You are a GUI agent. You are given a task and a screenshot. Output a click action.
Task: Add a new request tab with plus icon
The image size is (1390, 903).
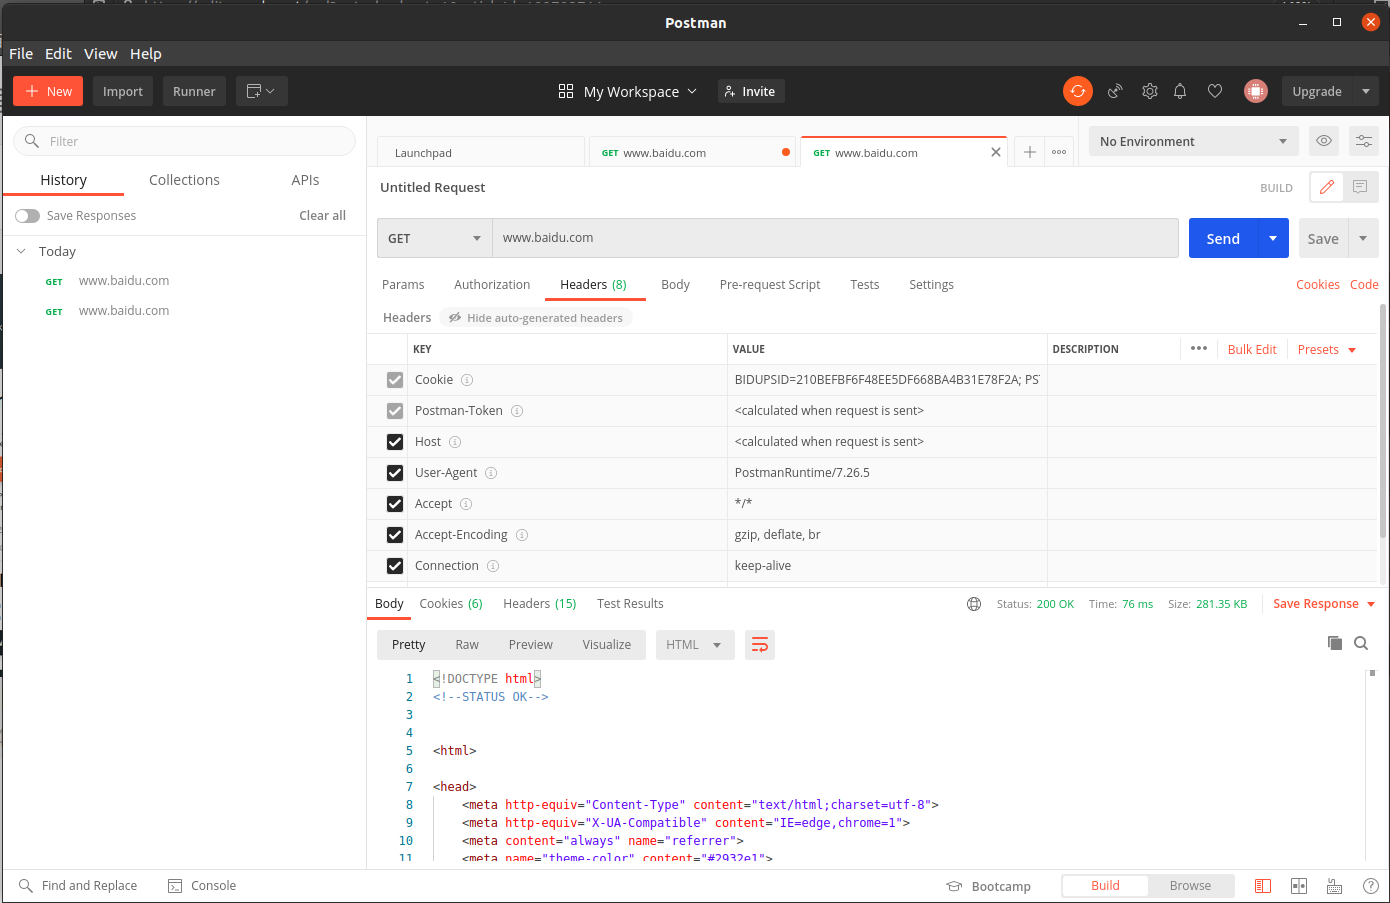pyautogui.click(x=1029, y=152)
